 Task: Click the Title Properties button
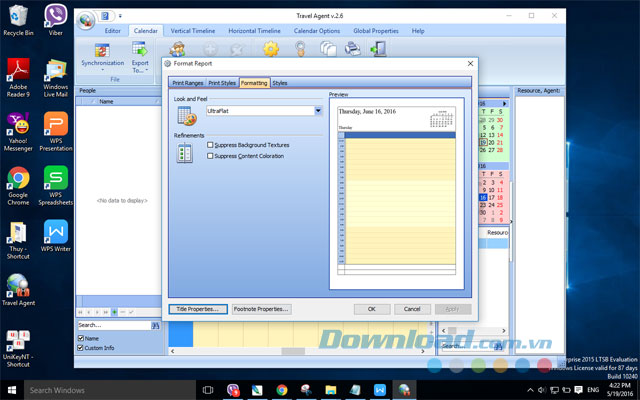point(197,309)
